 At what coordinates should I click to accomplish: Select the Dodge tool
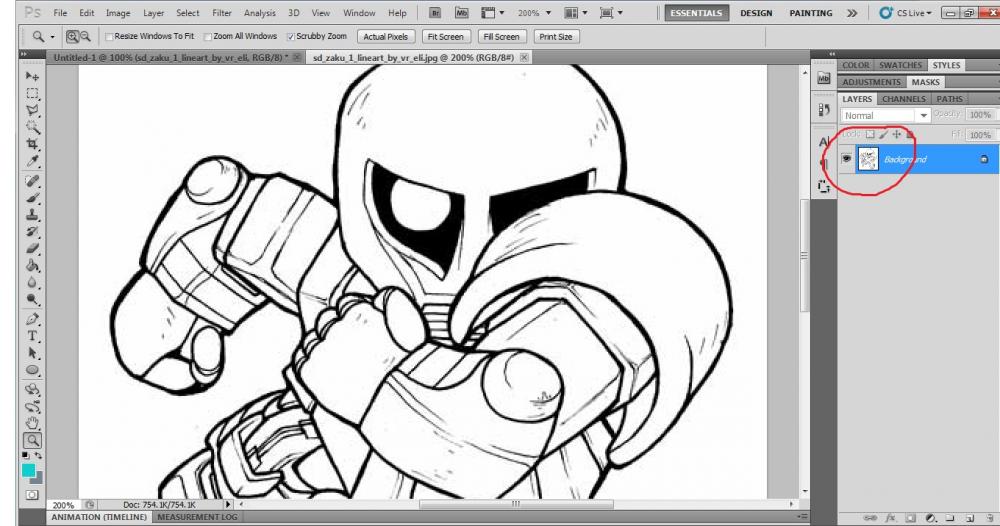(32, 299)
